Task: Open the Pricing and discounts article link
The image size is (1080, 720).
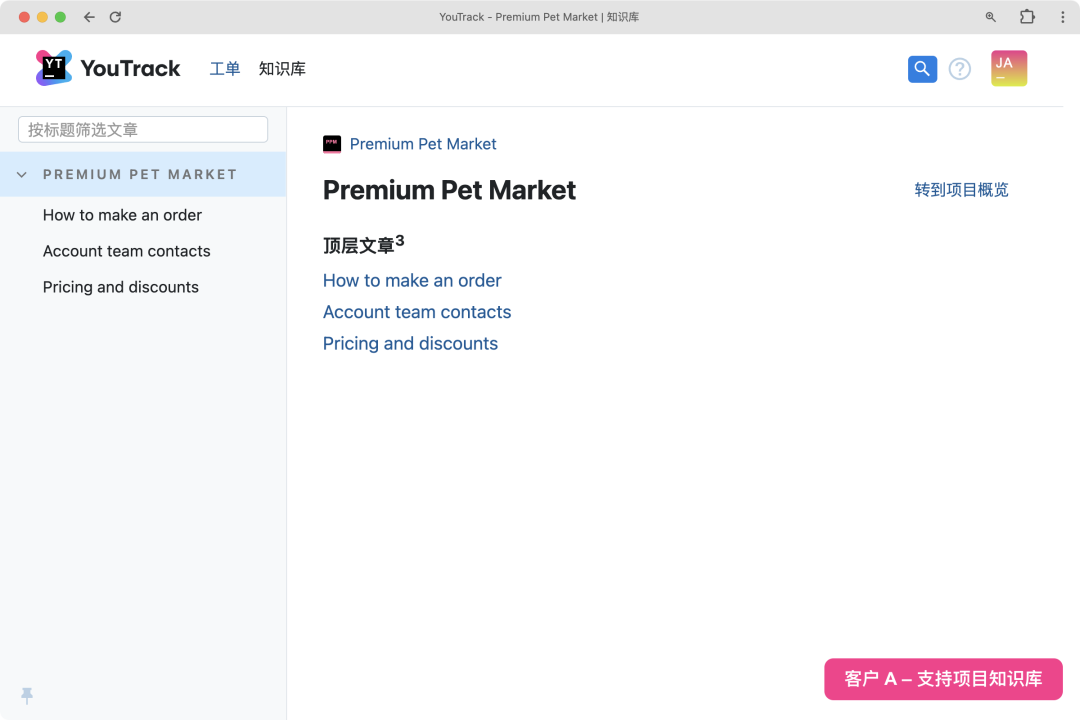Action: tap(410, 344)
